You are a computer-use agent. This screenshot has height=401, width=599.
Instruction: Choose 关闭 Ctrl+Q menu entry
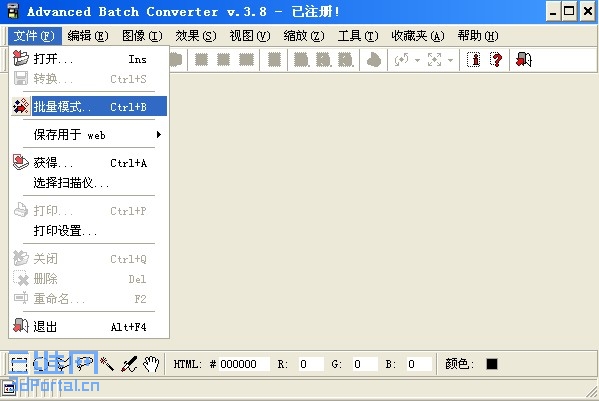[89, 259]
